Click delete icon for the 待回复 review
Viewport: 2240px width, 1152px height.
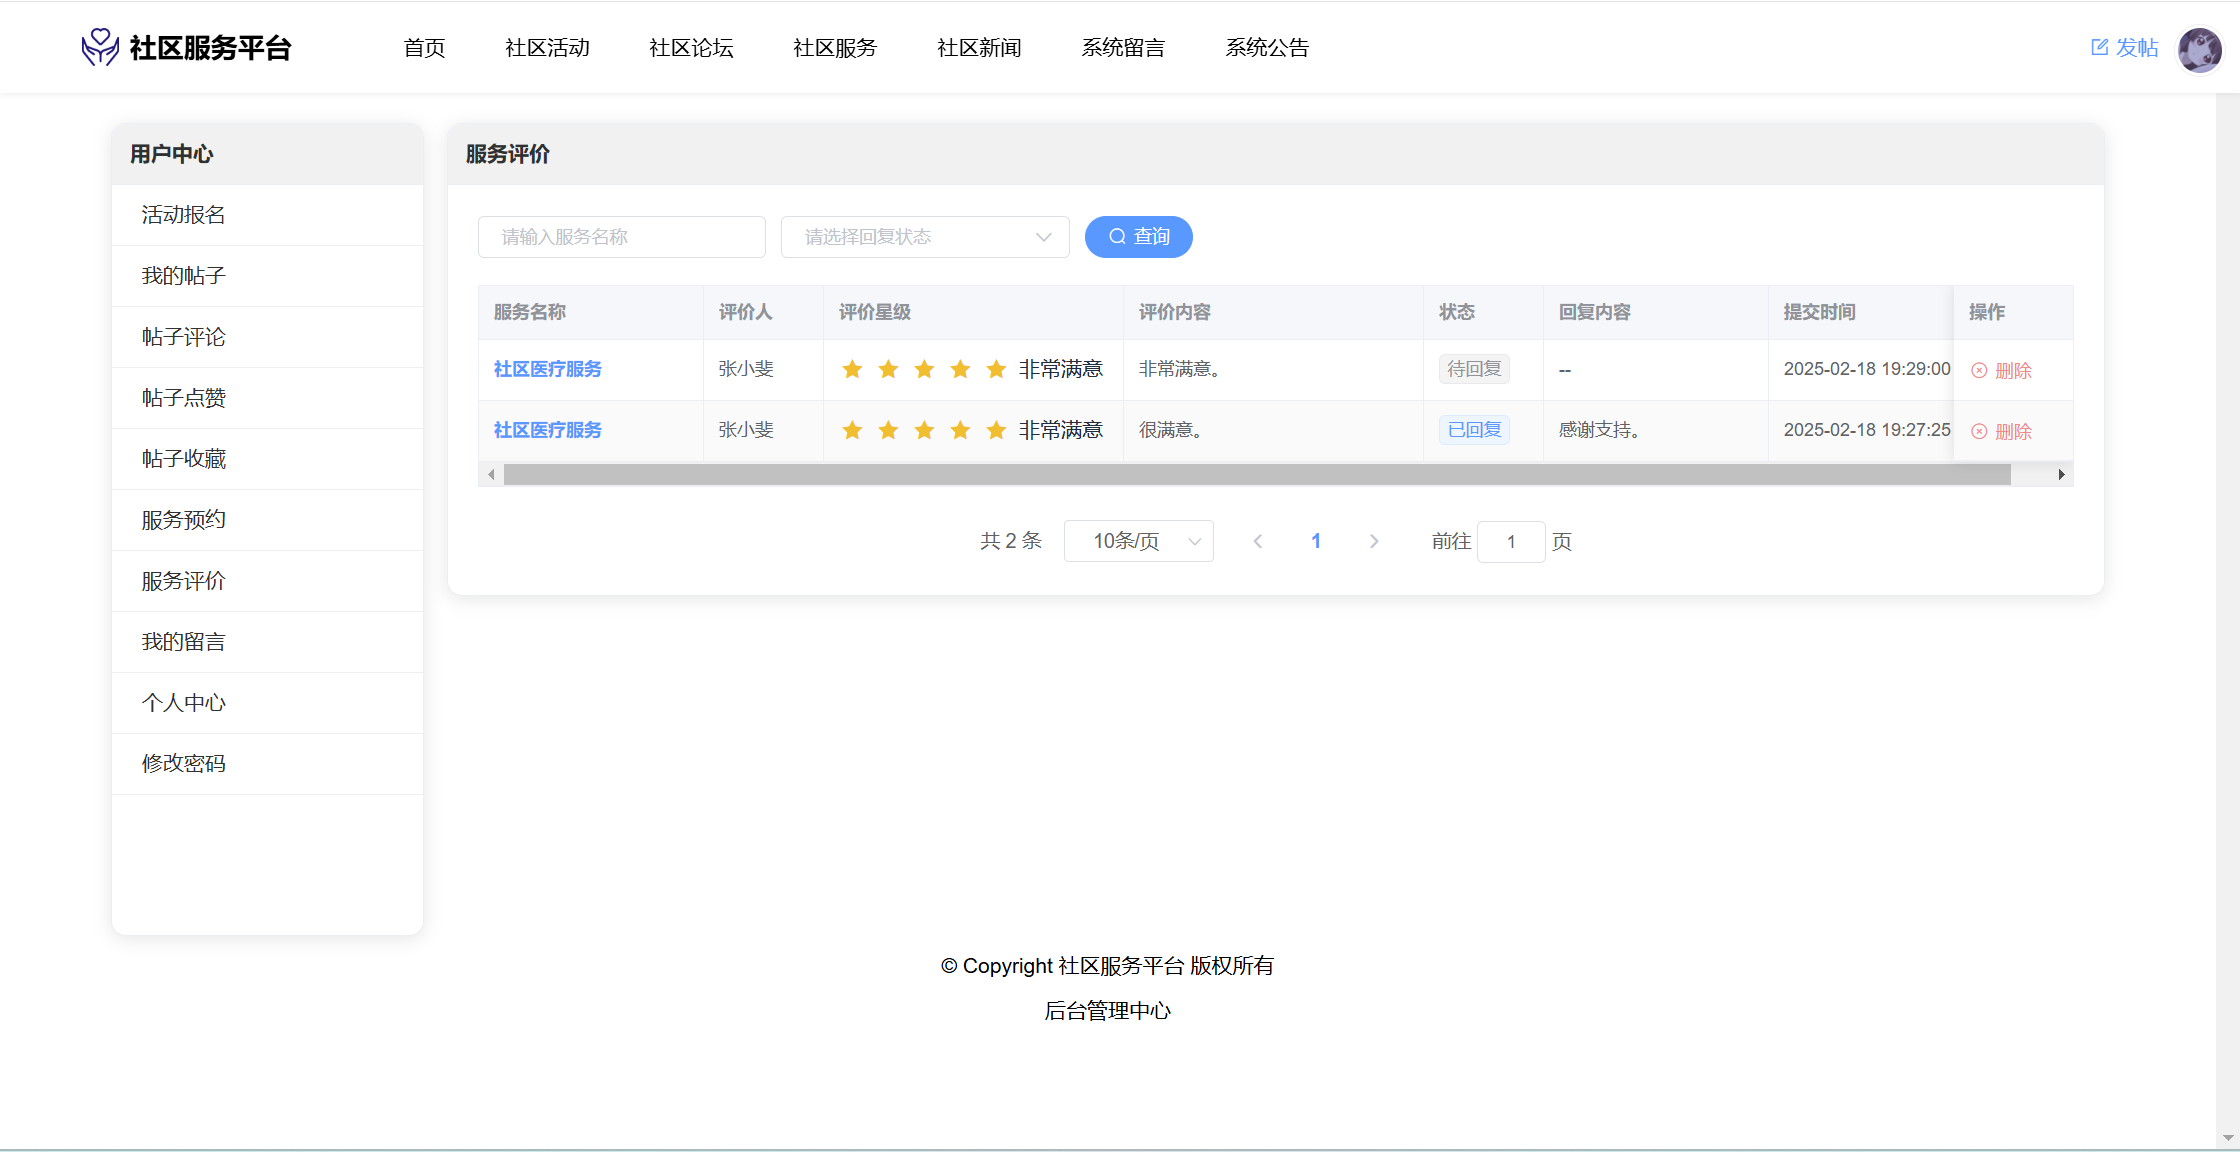pyautogui.click(x=1979, y=370)
